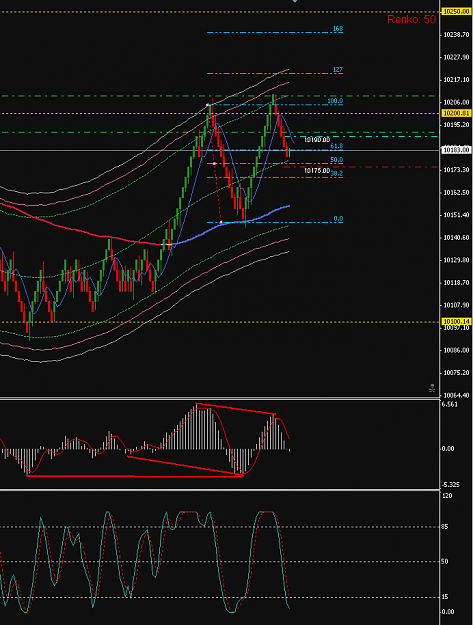Click the white Fibonacci anchor dot at 50.0
The width and height of the screenshot is (473, 625).
pos(214,163)
